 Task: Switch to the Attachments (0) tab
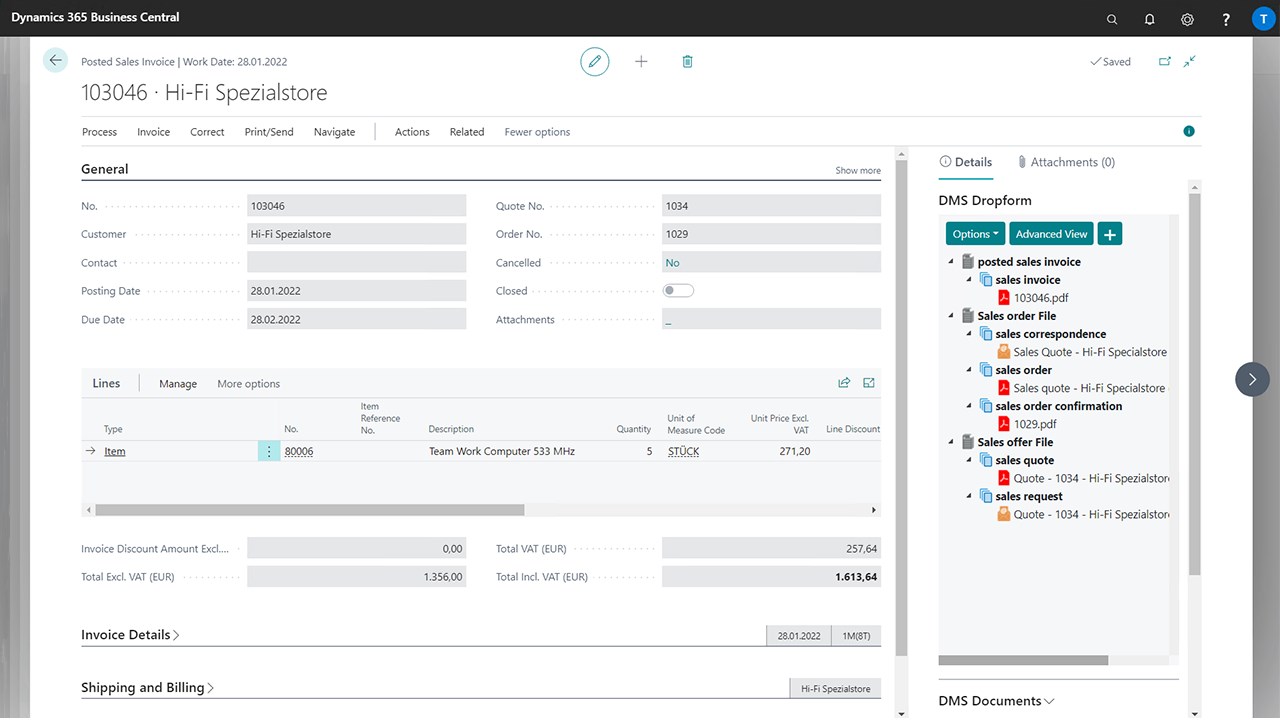click(x=1066, y=162)
